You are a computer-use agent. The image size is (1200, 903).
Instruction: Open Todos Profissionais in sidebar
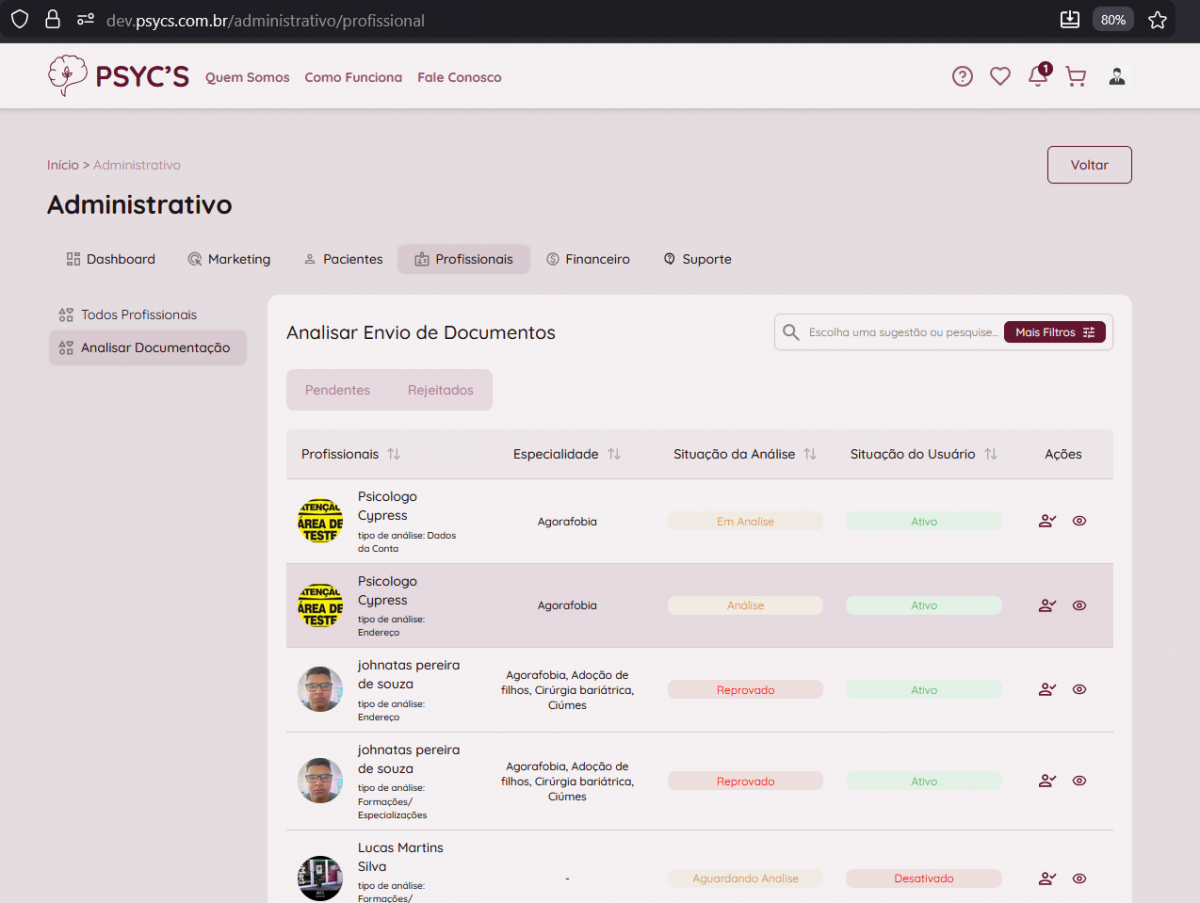coord(138,315)
